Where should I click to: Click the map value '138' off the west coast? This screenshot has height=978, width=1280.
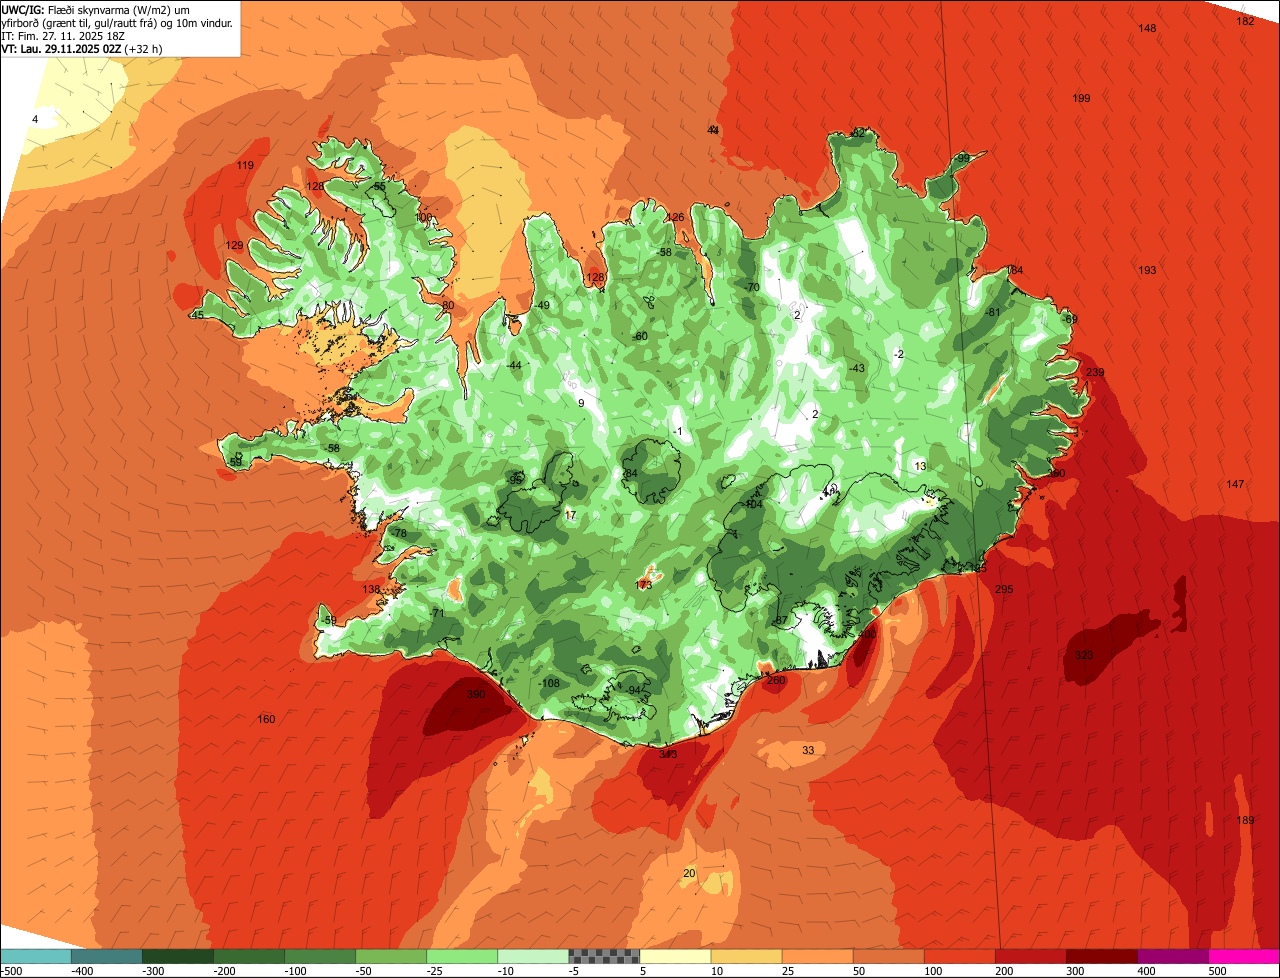[x=371, y=590]
